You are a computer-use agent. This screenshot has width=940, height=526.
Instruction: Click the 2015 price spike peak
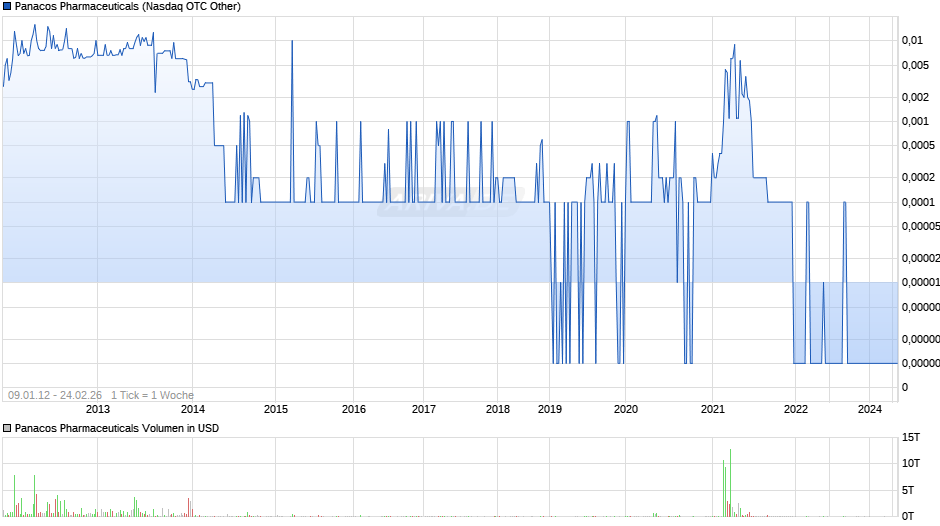coord(292,41)
